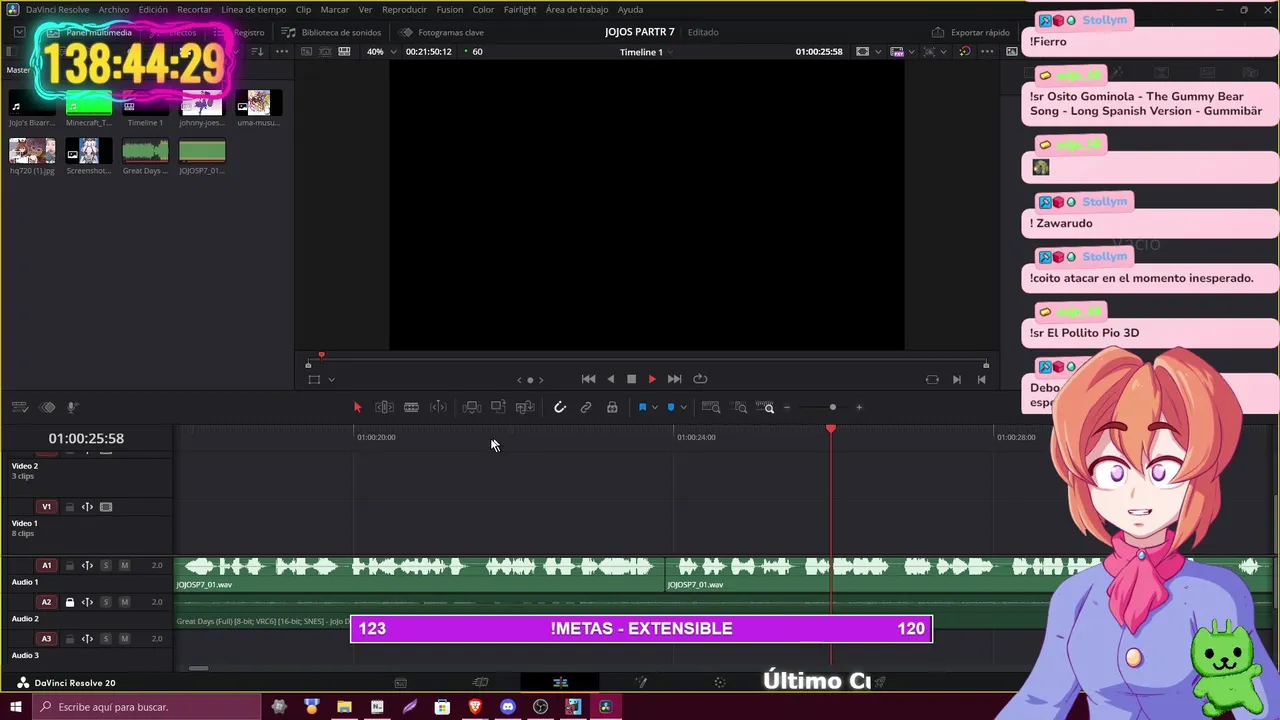
Task: Choose Dynamic trim mode tool
Action: coord(438,407)
